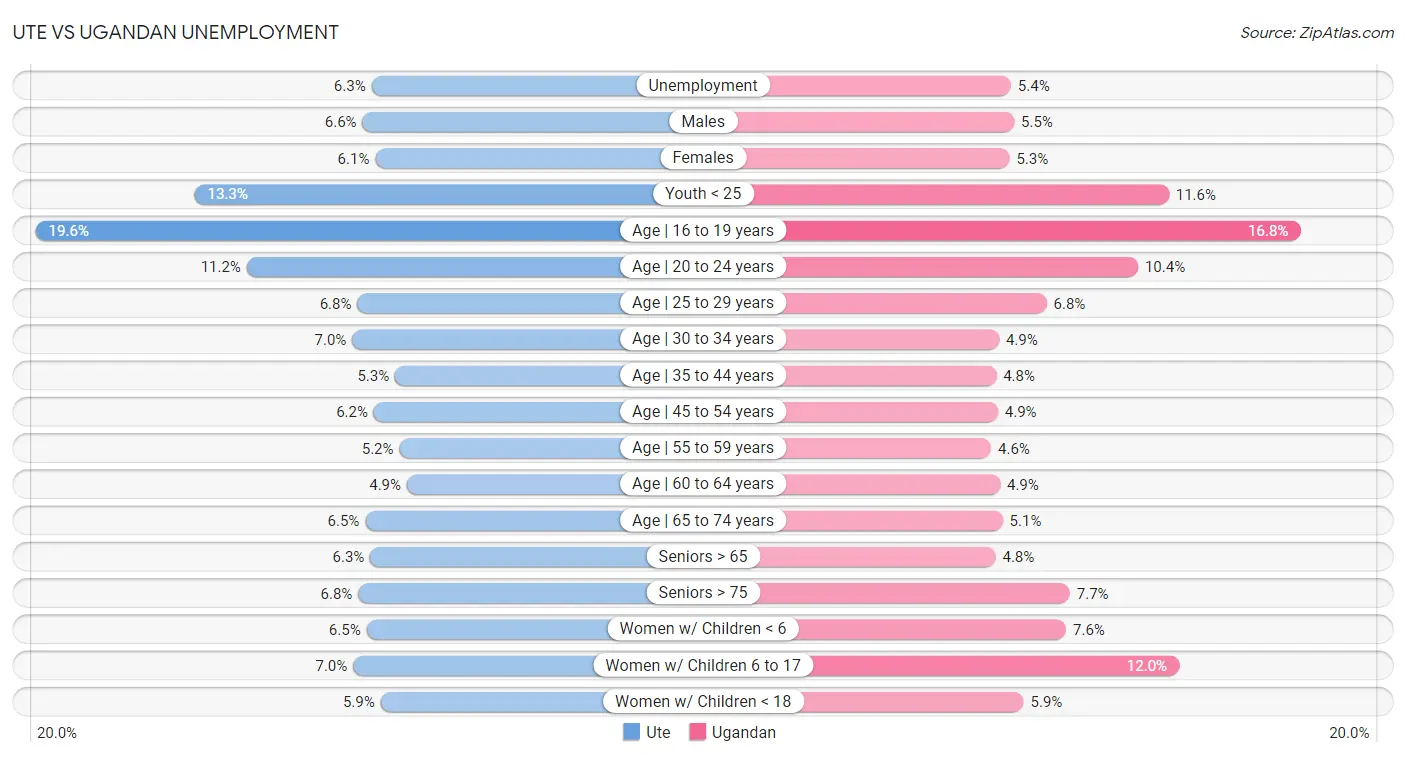Click the pink Ugandan legend swatch
The height and width of the screenshot is (757, 1406).
tap(697, 732)
